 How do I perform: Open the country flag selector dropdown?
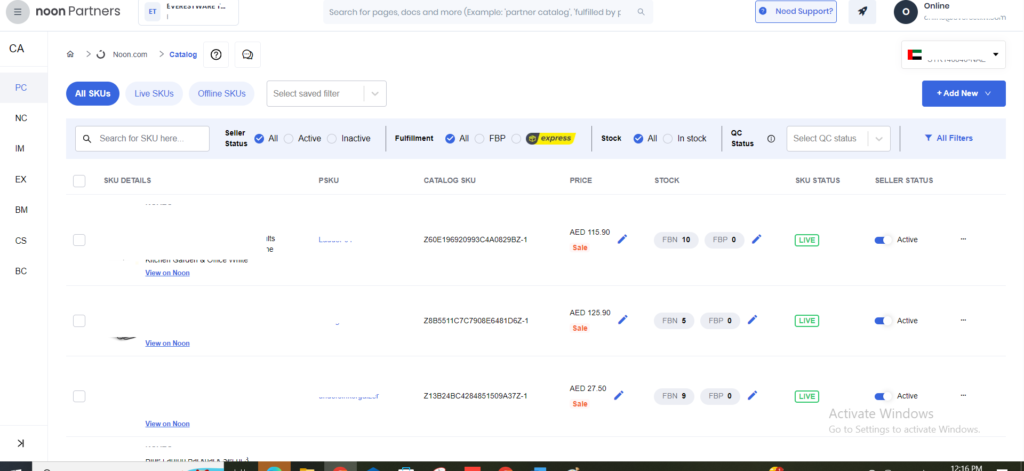[x=953, y=55]
